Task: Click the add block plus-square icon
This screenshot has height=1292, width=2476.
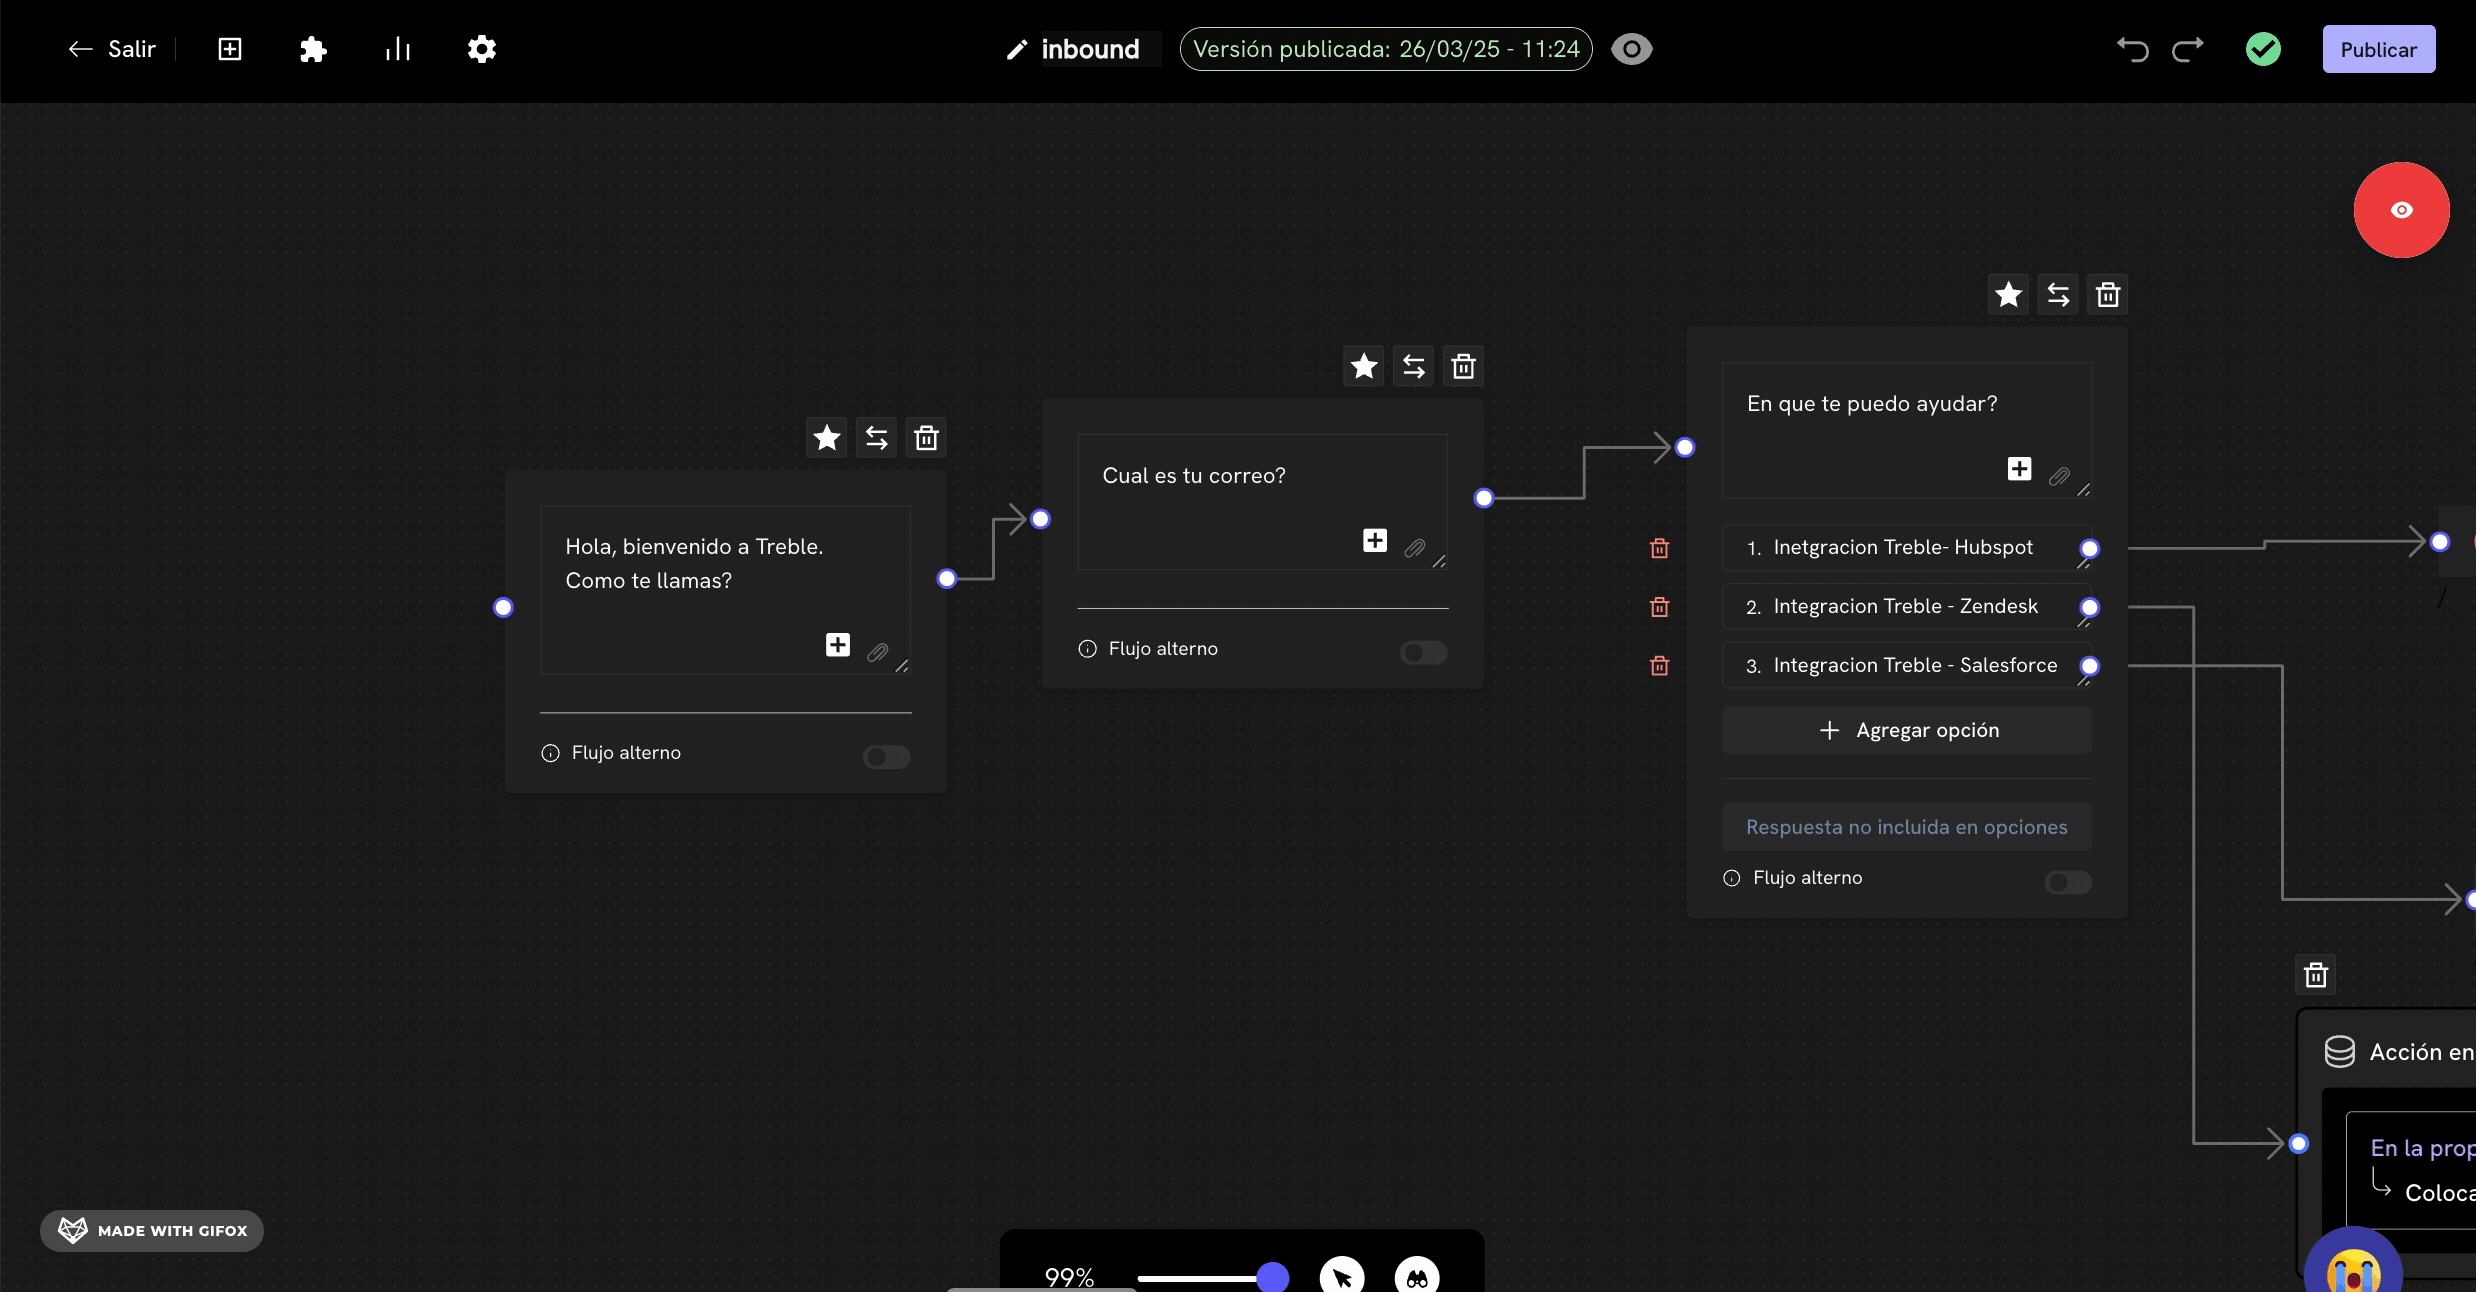Action: (230, 49)
